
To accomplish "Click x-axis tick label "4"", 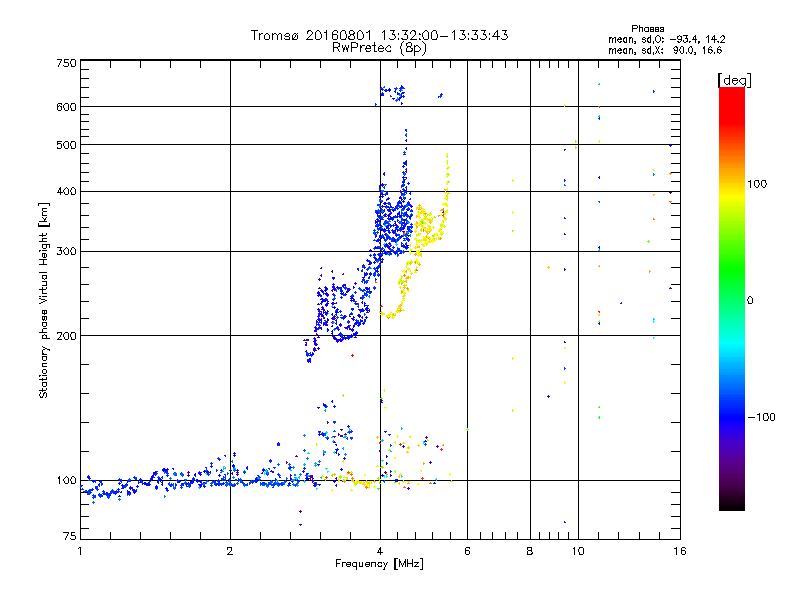I will tap(380, 551).
